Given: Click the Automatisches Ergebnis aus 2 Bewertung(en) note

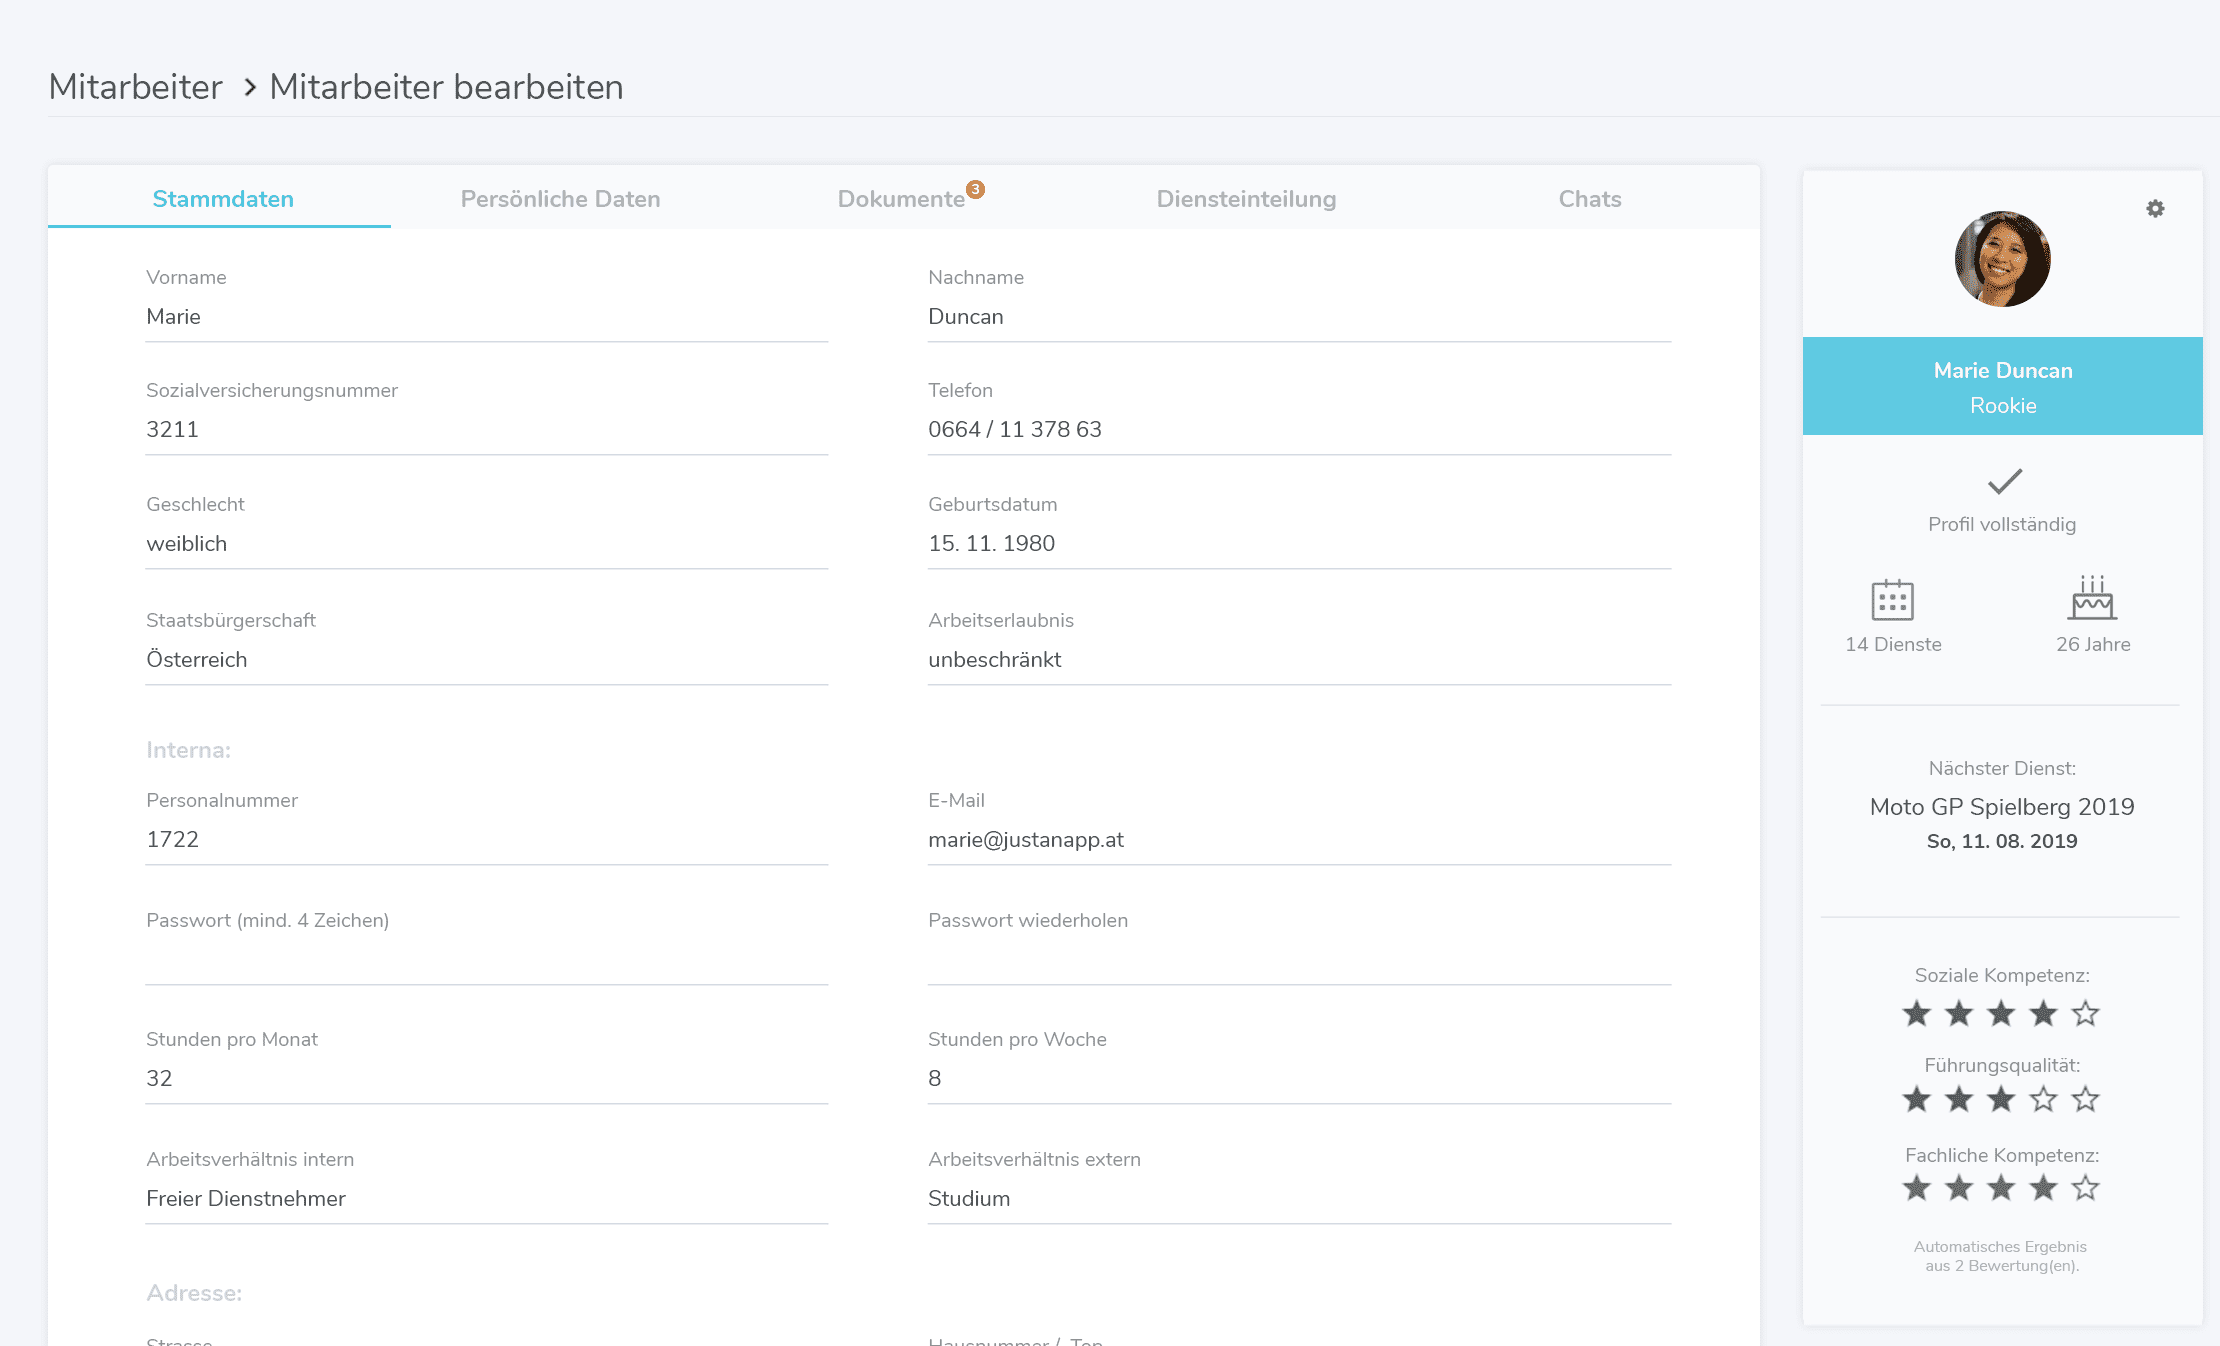Looking at the screenshot, I should tap(2001, 1256).
